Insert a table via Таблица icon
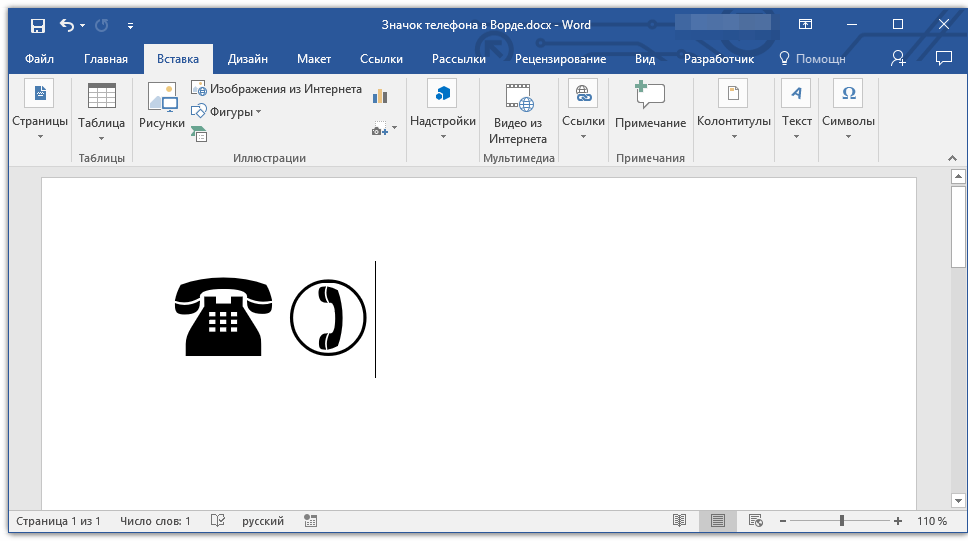The width and height of the screenshot is (968, 541). pos(101,98)
